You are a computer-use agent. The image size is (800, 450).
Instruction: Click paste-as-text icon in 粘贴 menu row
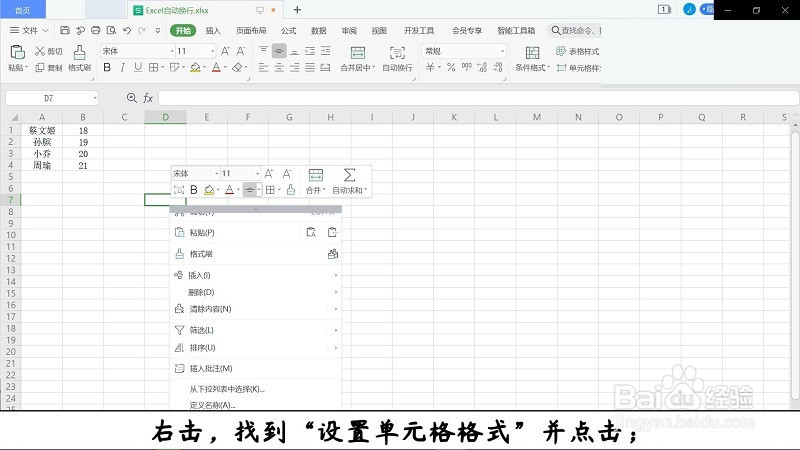pyautogui.click(x=311, y=233)
